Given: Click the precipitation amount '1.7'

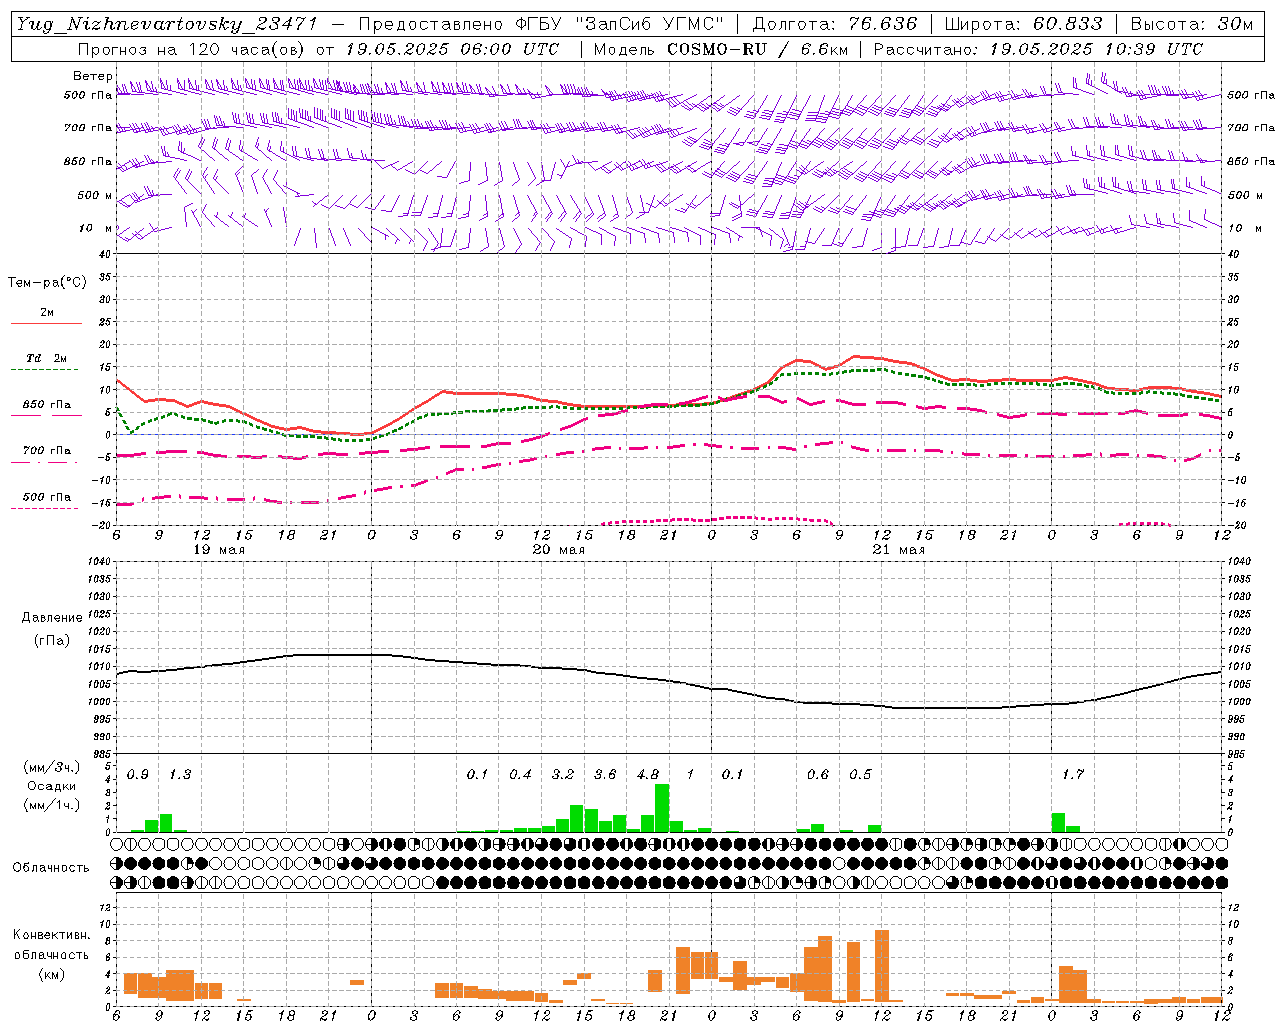Looking at the screenshot, I should (1073, 775).
